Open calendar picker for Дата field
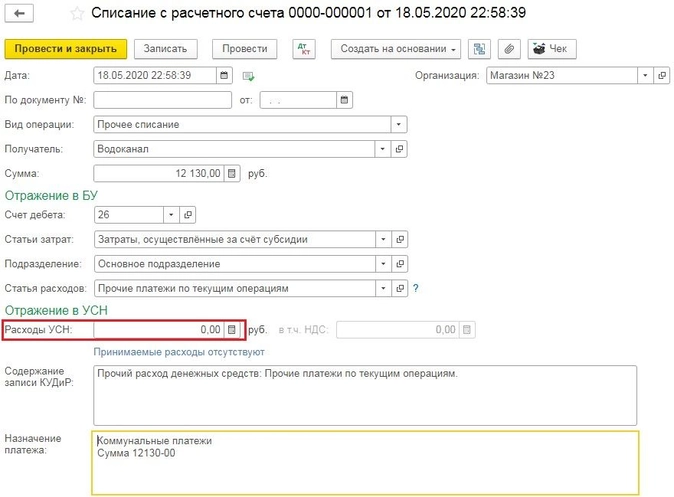This screenshot has width=674, height=497. tap(224, 76)
